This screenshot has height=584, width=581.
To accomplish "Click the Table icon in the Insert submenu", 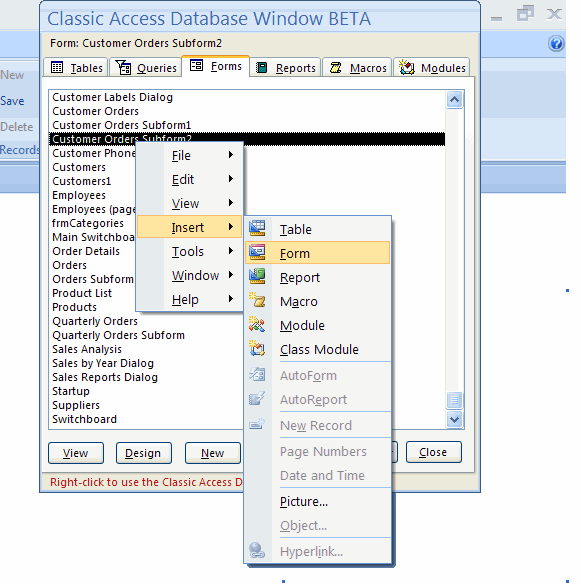I will pyautogui.click(x=257, y=228).
